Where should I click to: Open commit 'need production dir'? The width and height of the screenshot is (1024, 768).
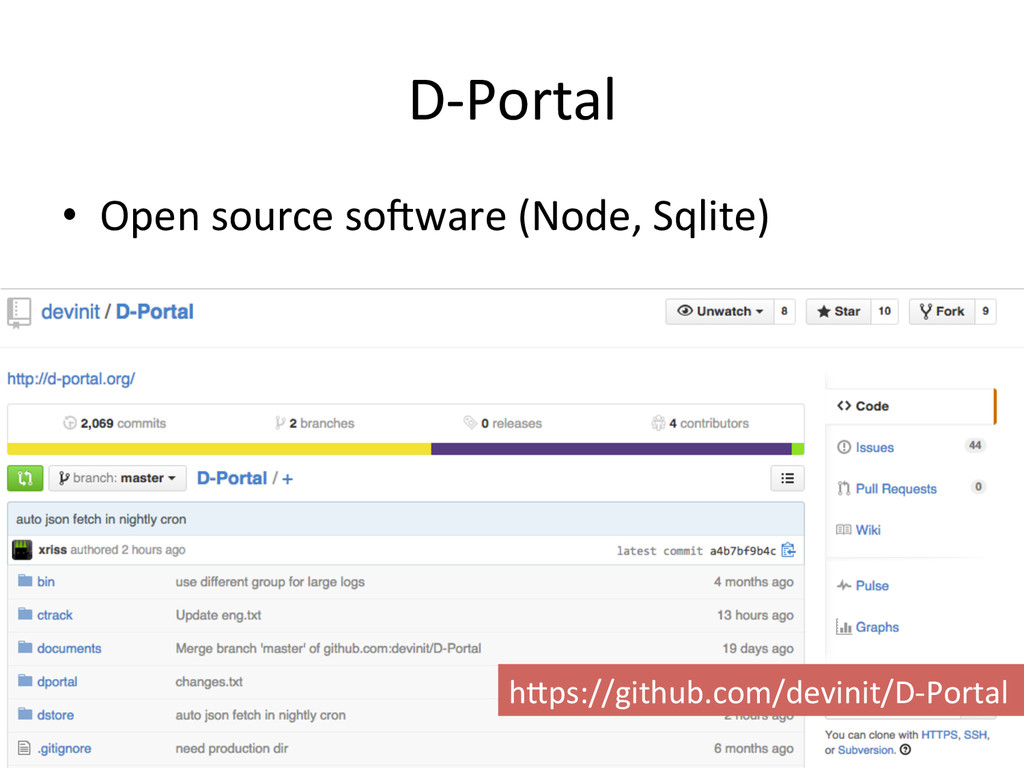click(231, 748)
